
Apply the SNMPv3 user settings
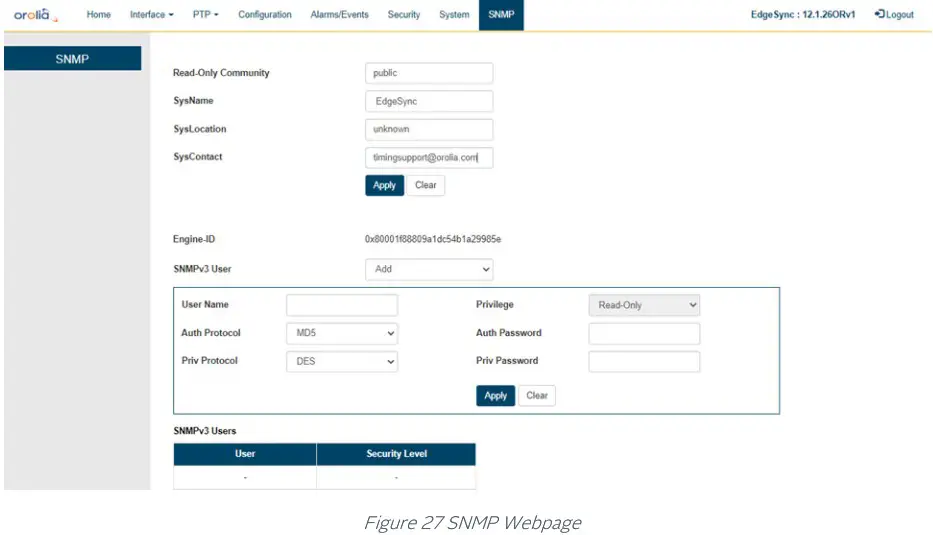pyautogui.click(x=495, y=396)
